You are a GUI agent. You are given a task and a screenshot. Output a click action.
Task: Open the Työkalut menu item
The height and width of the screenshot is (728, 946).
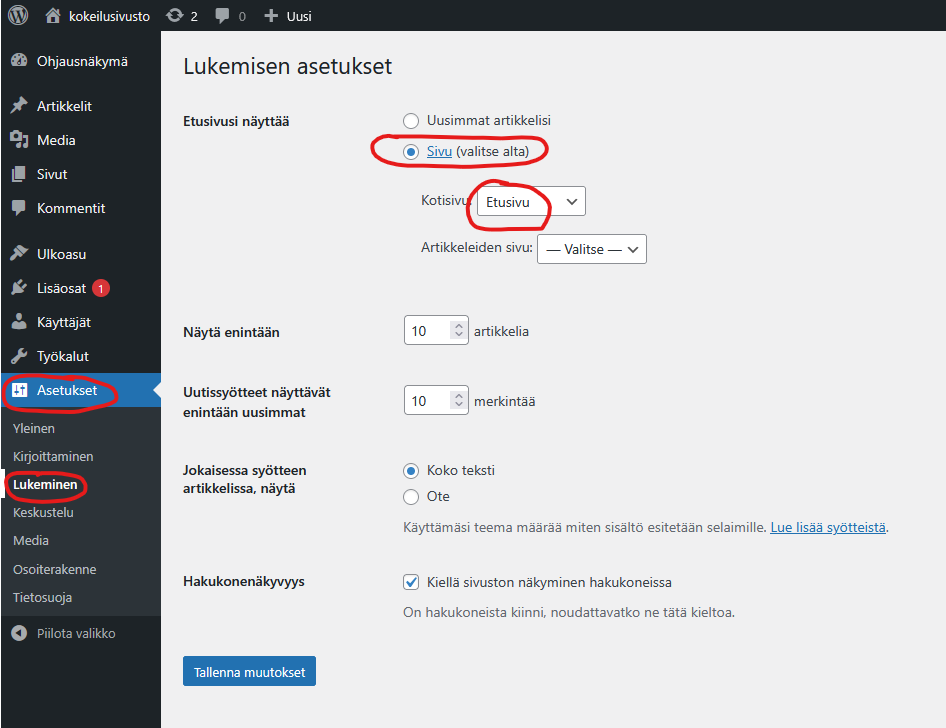tap(63, 356)
